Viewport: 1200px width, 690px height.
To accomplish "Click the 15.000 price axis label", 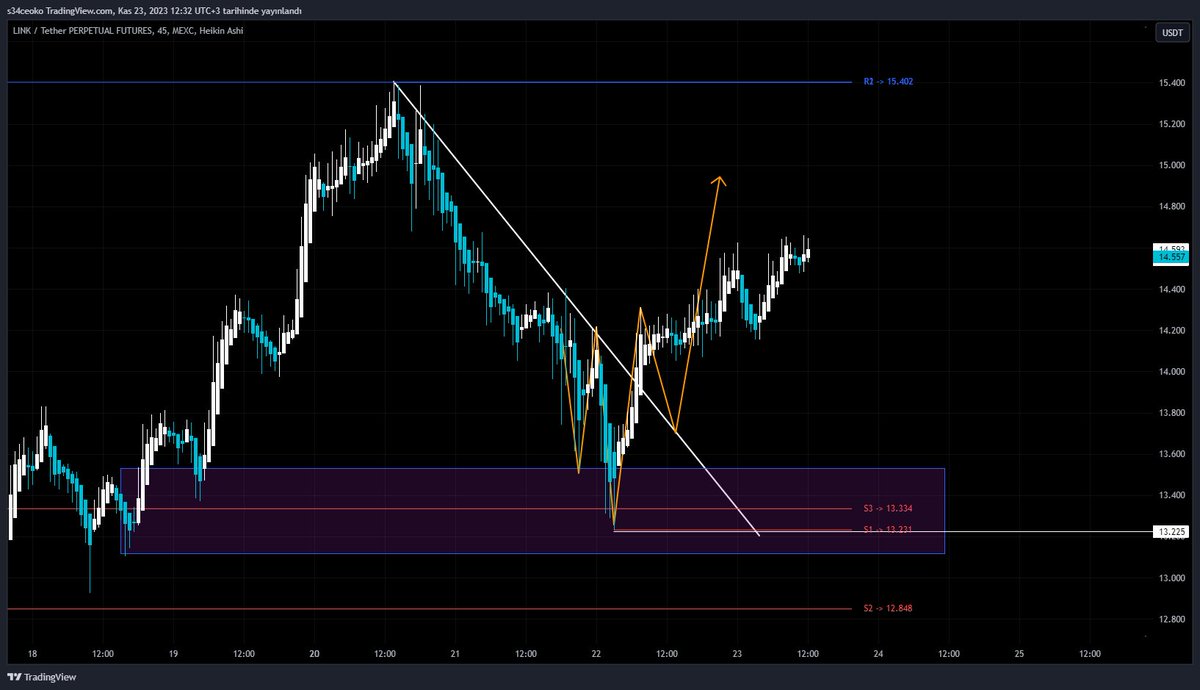I will tap(1171, 165).
